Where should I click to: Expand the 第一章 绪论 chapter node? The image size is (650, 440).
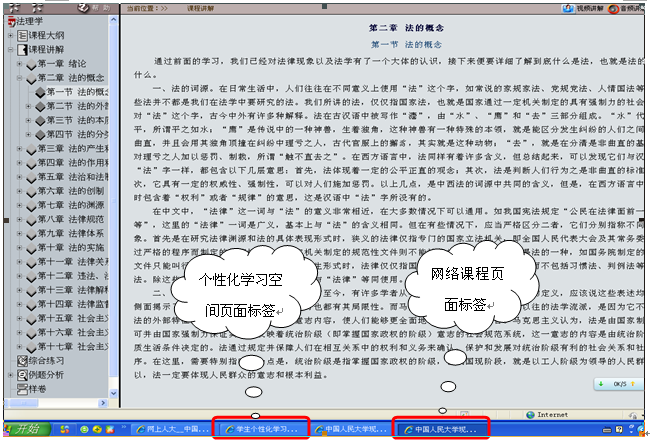coord(20,63)
